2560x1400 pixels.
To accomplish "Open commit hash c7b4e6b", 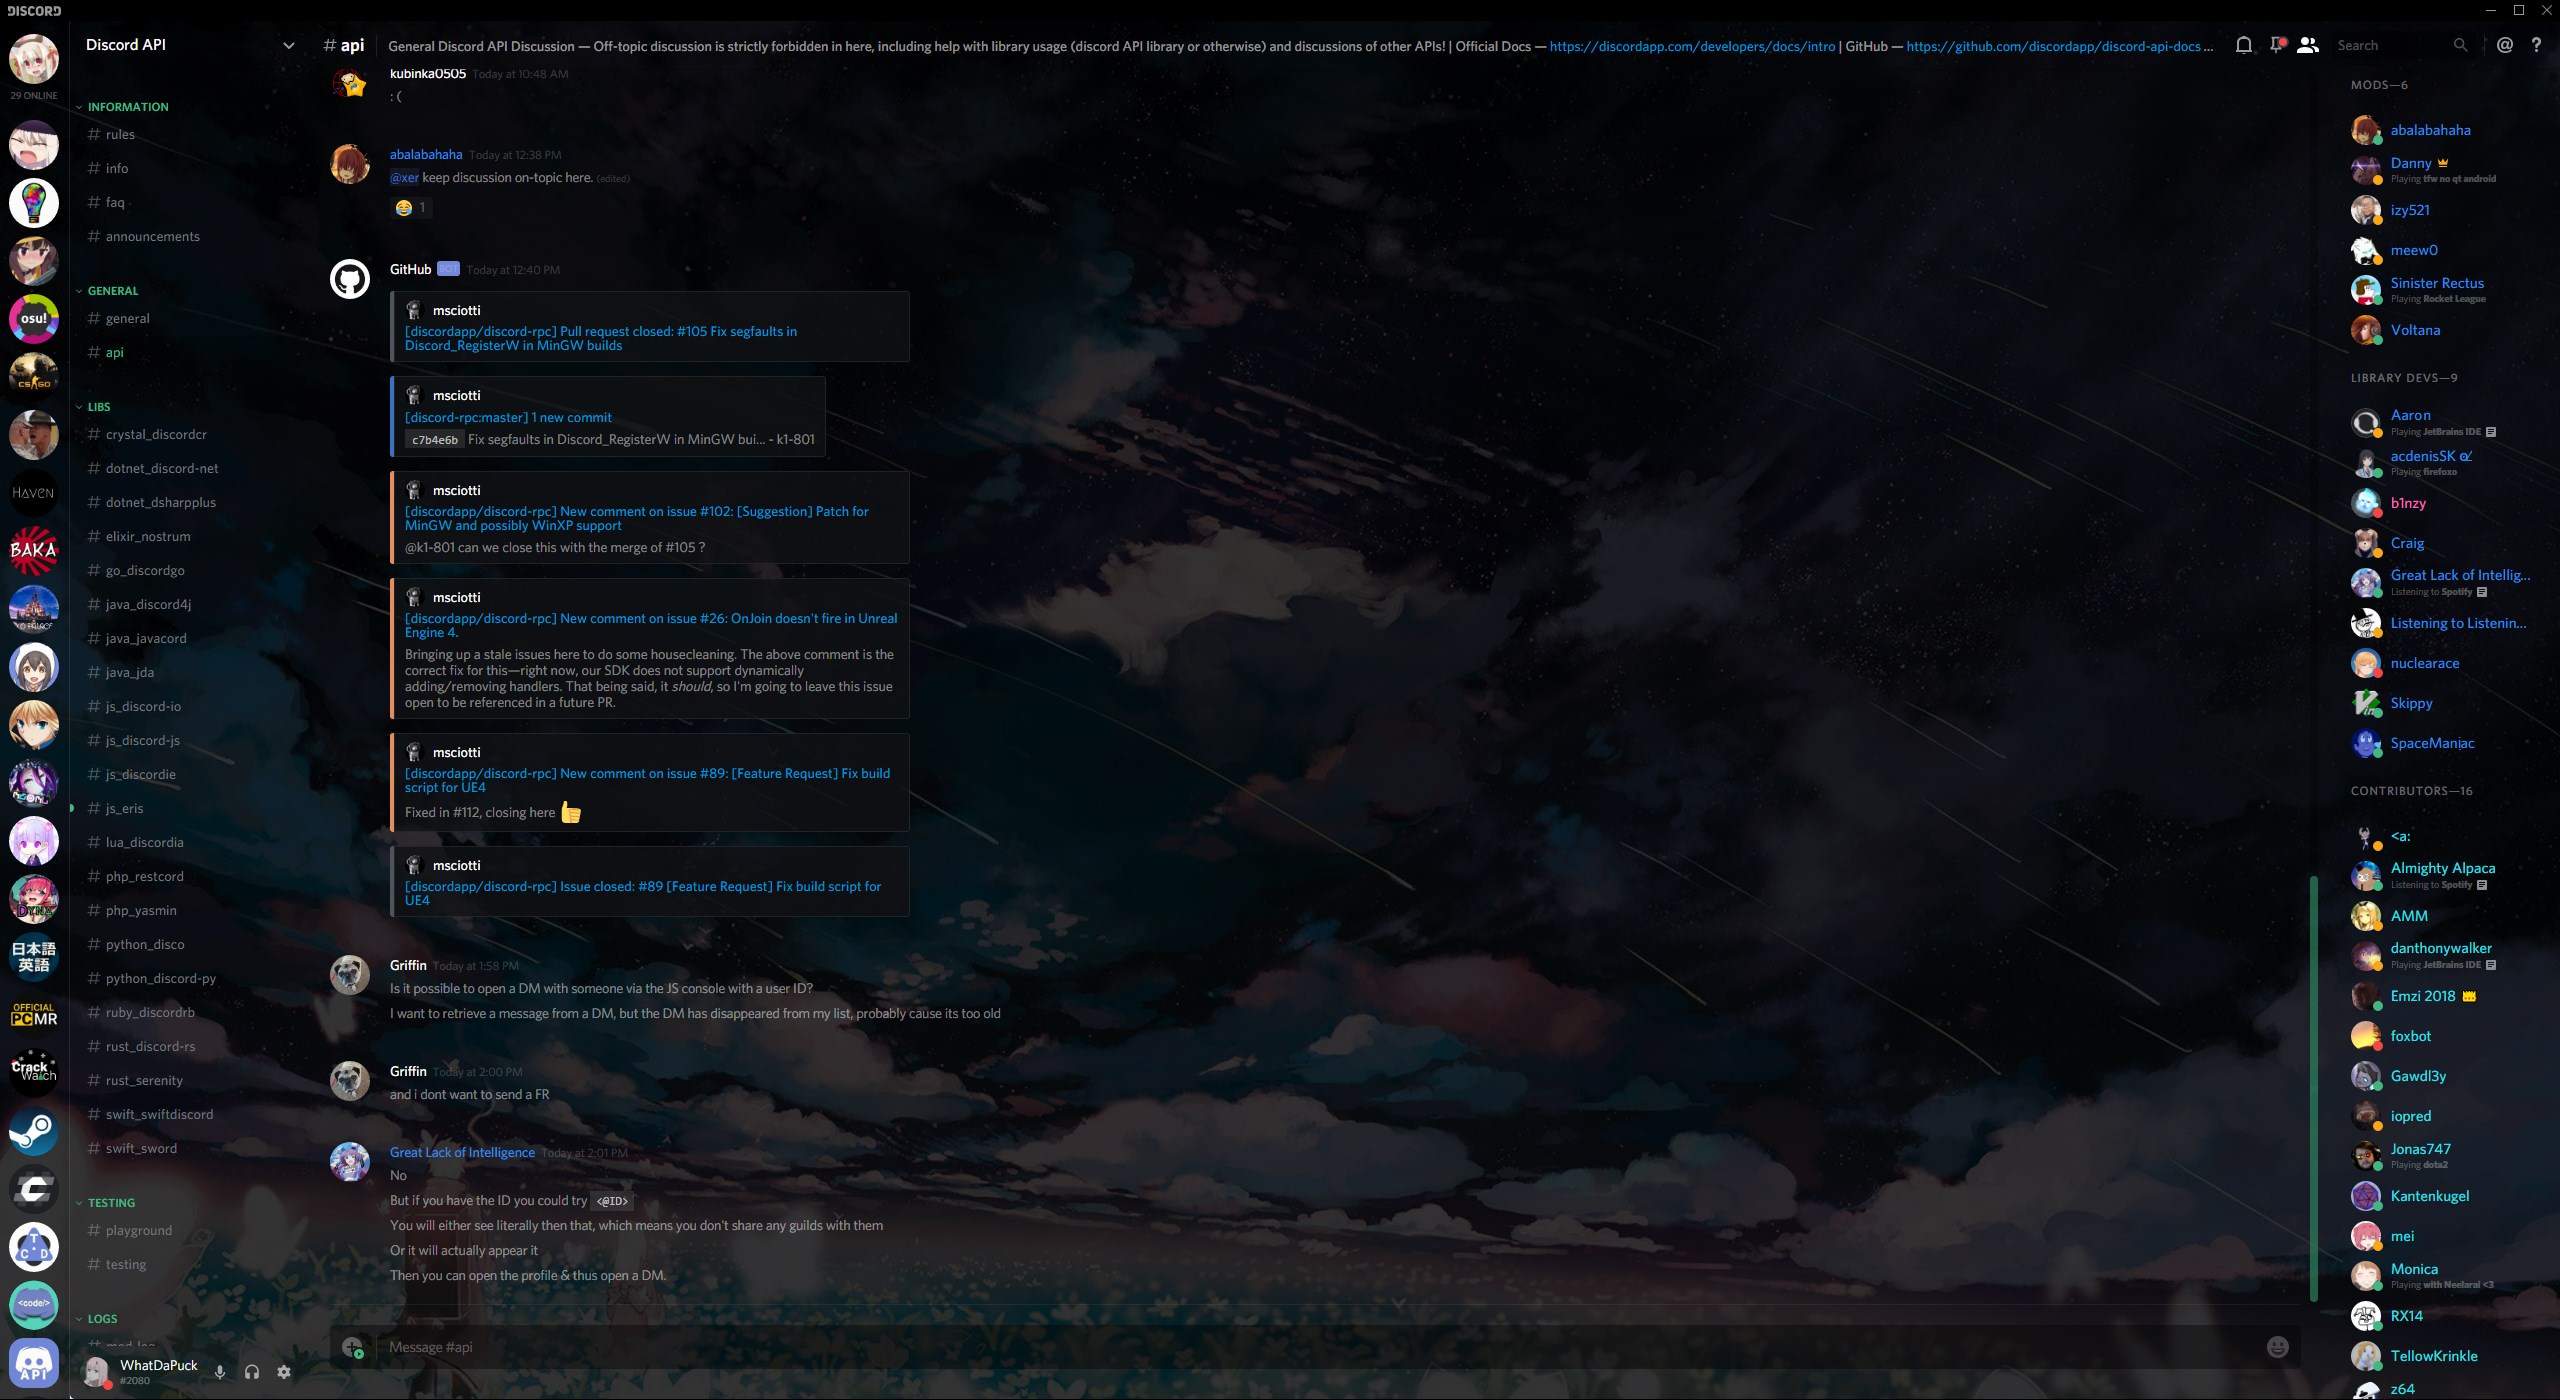I will [435, 439].
